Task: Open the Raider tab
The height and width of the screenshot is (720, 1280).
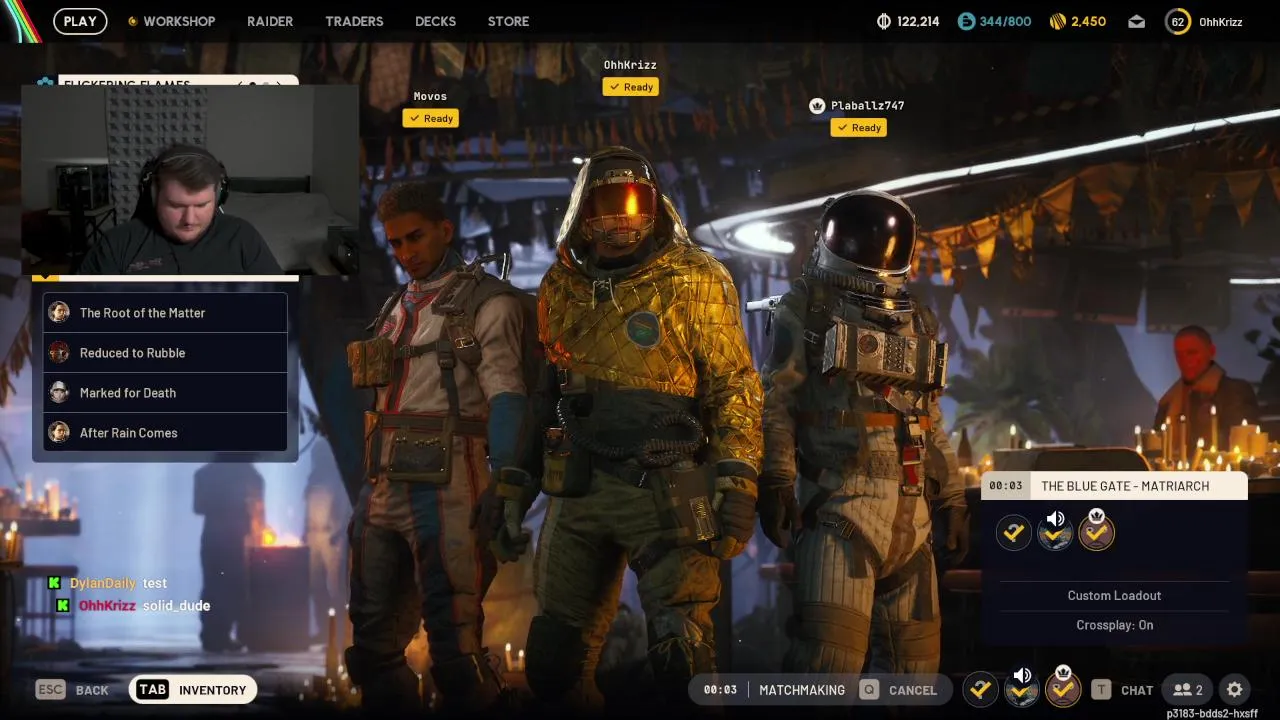Action: [x=270, y=21]
